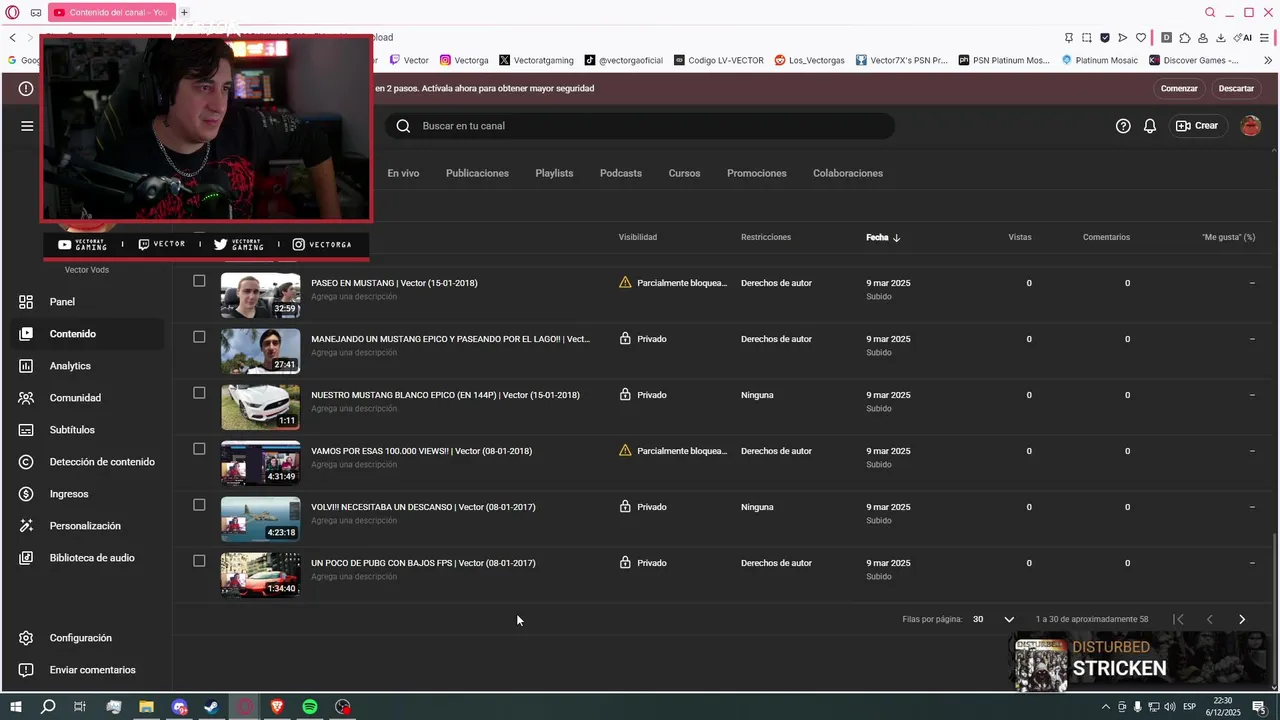Open Spotify from the taskbar

(310, 707)
